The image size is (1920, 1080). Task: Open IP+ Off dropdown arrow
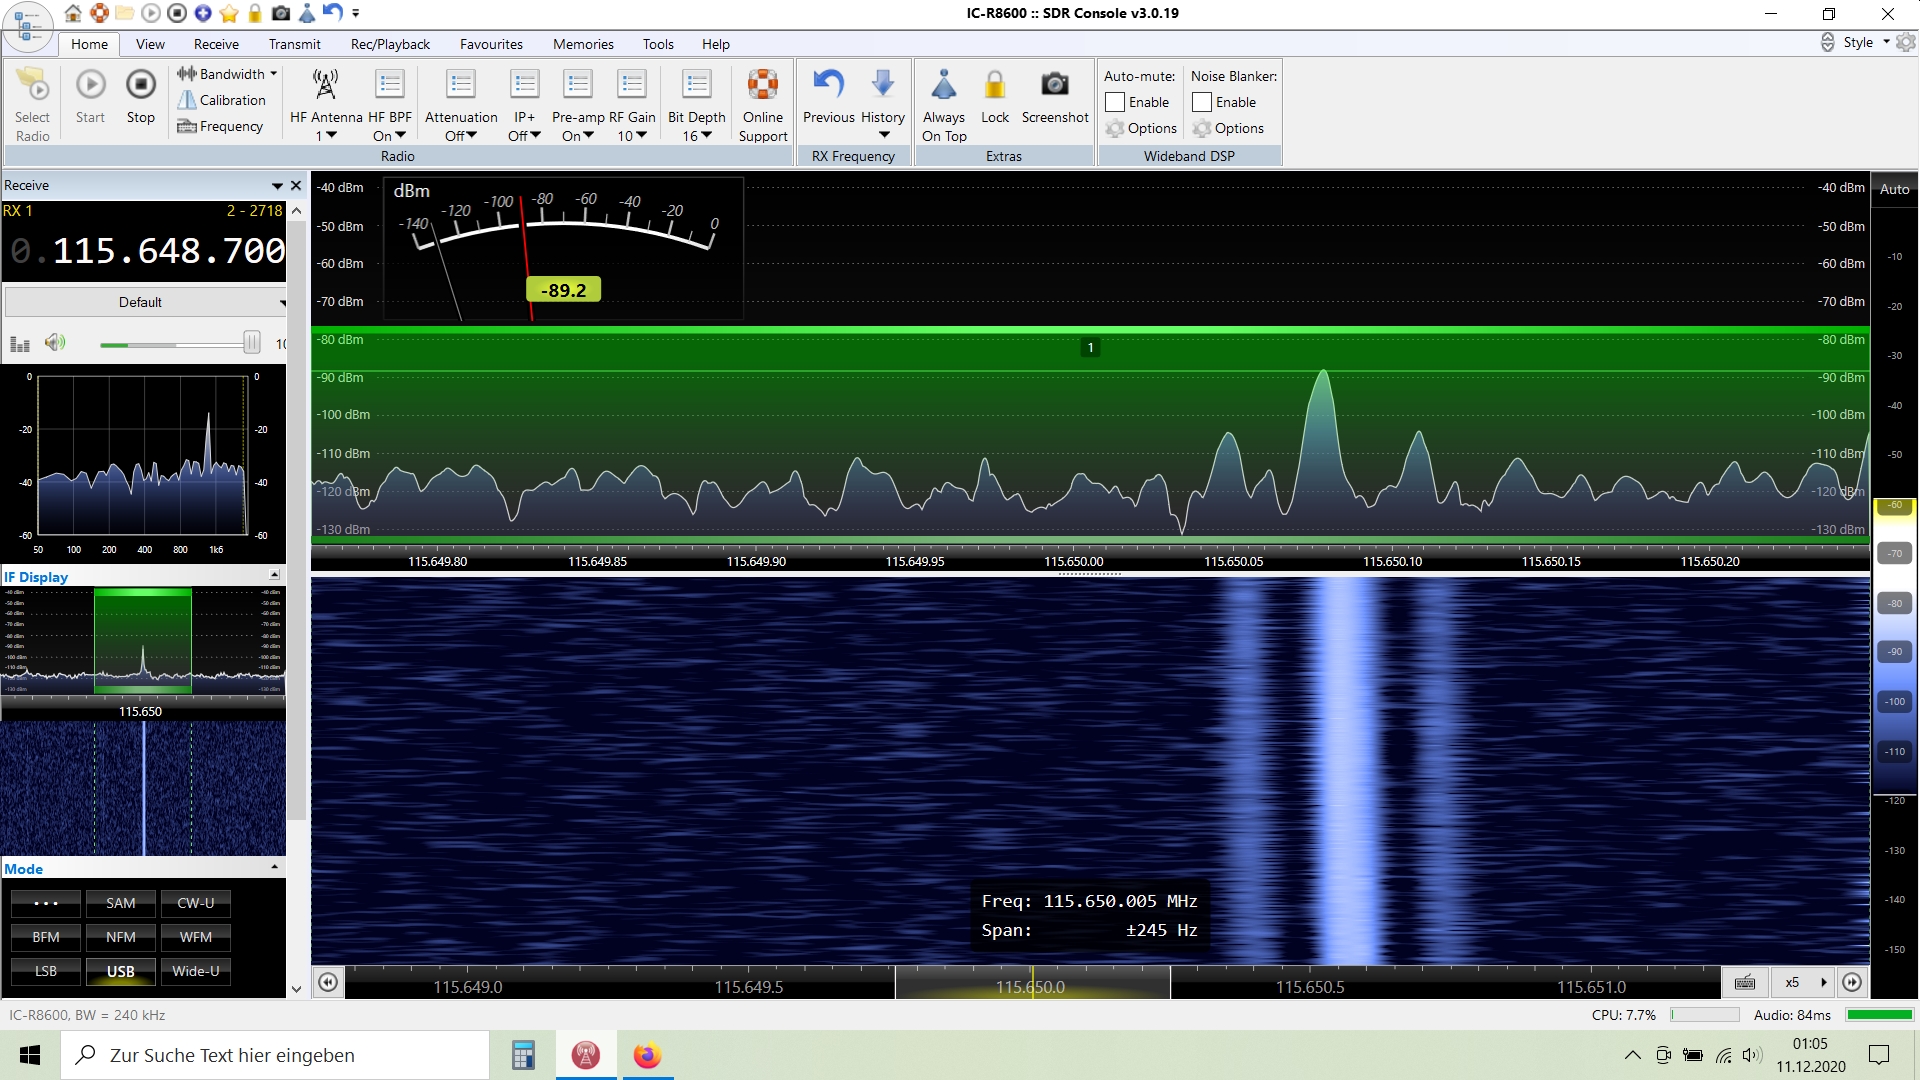(x=534, y=135)
